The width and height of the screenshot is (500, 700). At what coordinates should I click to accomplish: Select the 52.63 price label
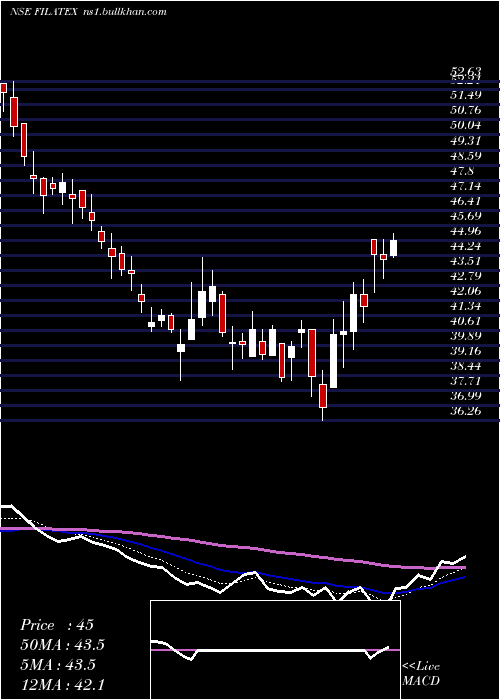pos(465,71)
